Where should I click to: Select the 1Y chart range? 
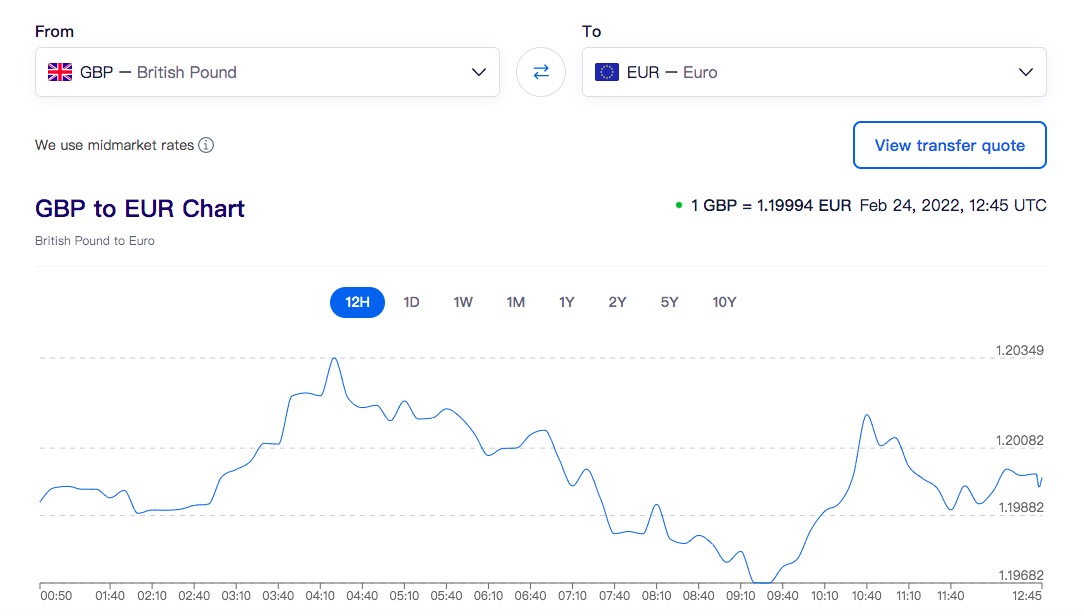(x=567, y=302)
